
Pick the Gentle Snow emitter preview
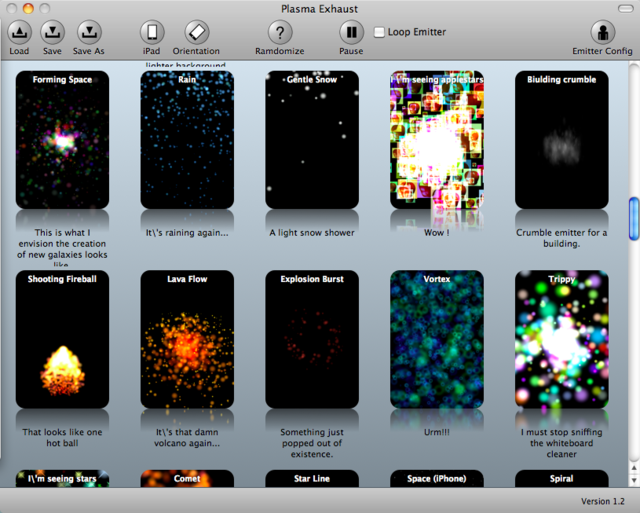click(x=312, y=140)
